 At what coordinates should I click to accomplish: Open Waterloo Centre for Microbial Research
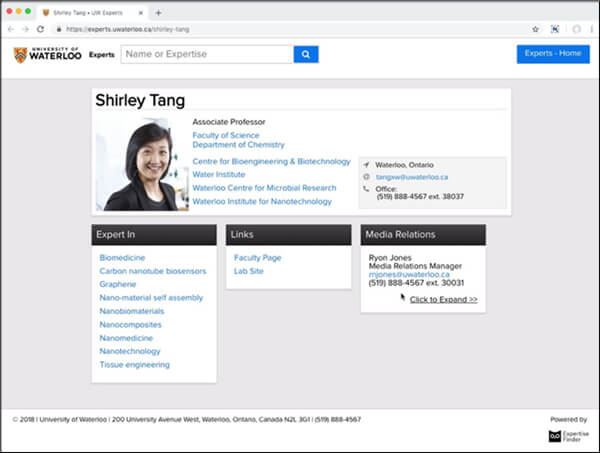[264, 188]
